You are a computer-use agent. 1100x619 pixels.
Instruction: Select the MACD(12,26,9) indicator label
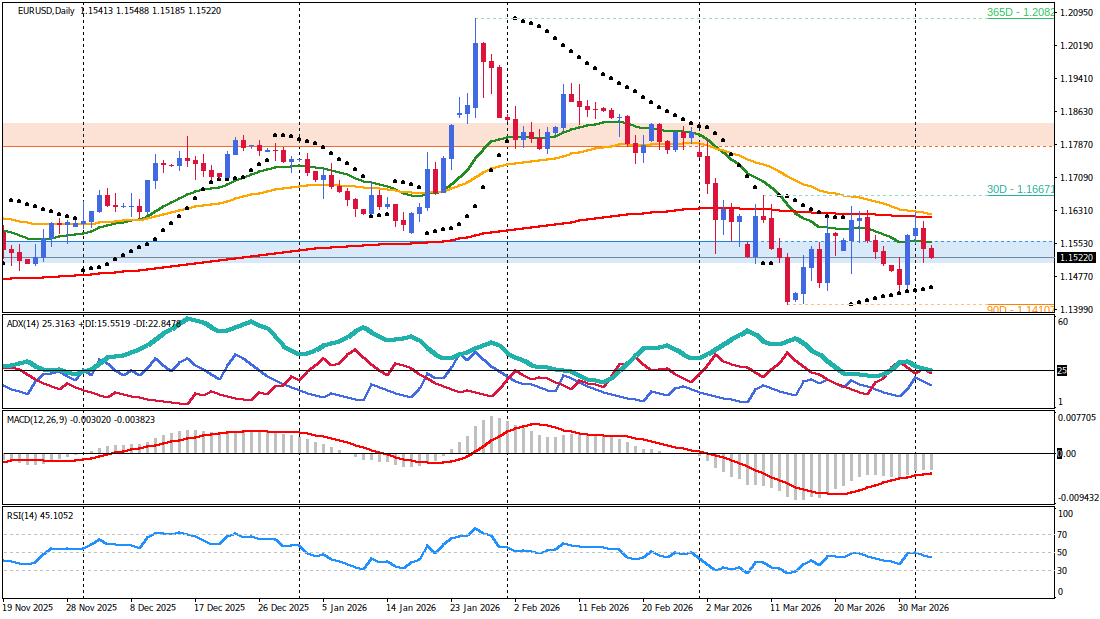click(81, 419)
